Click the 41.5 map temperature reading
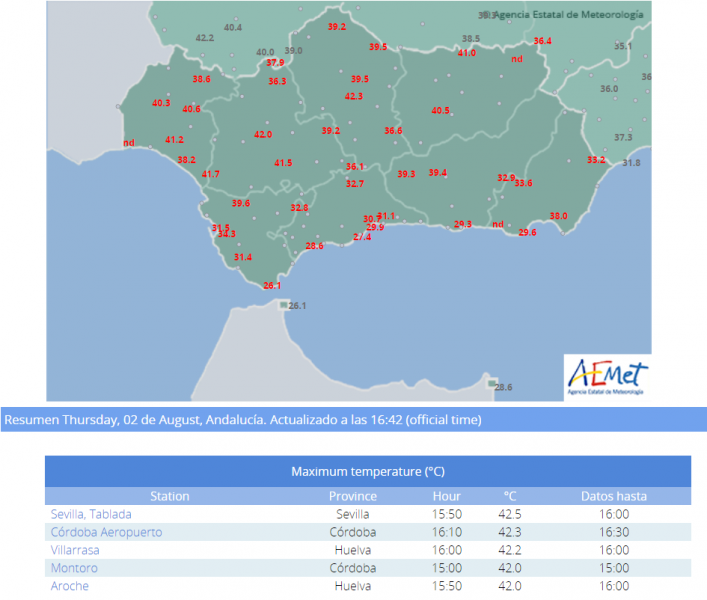Viewport: 707px width, 600px height. [x=283, y=163]
